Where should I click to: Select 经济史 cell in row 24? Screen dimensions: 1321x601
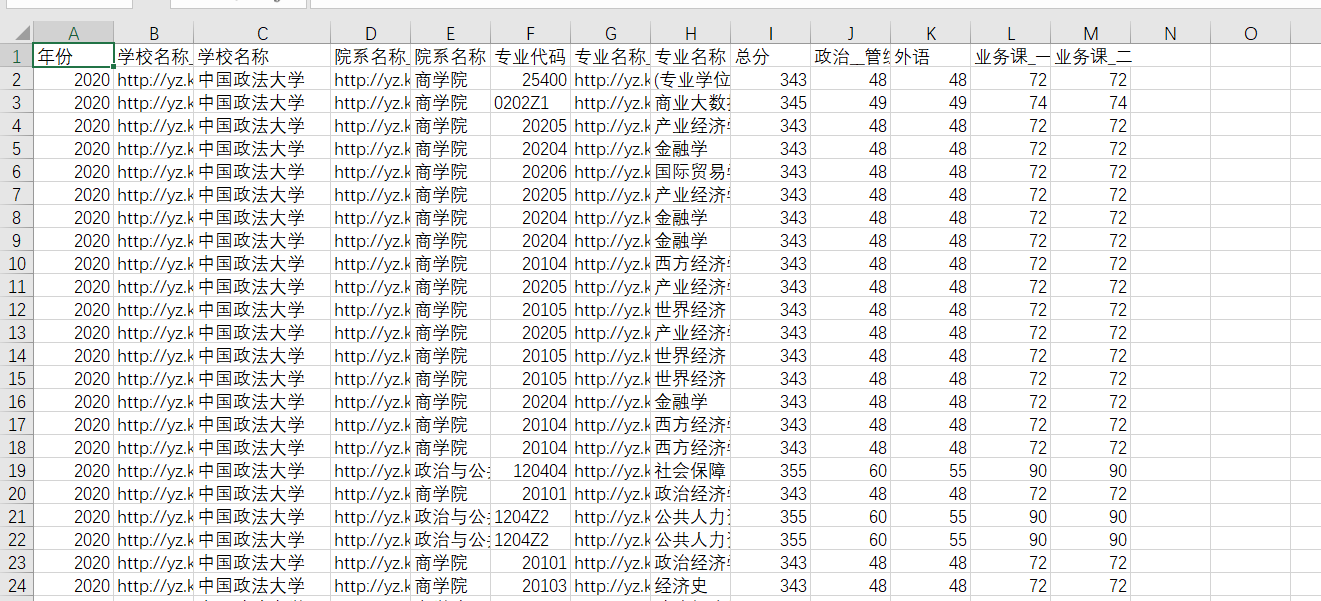[x=691, y=585]
